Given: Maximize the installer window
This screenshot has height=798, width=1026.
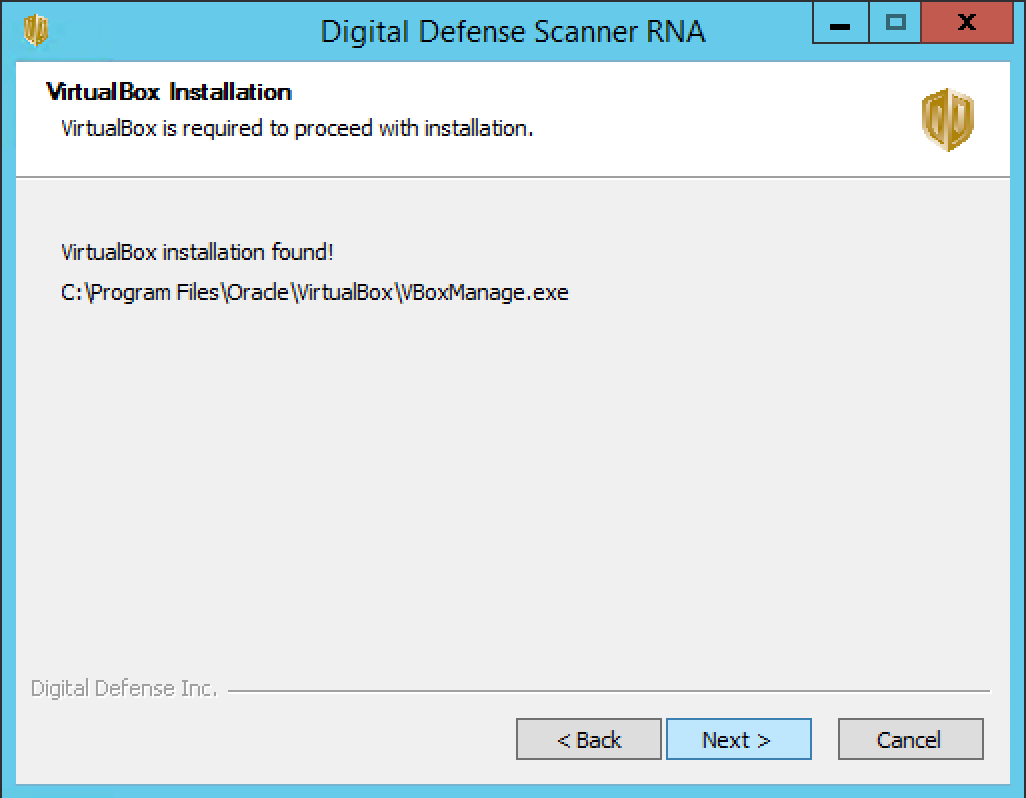Looking at the screenshot, I should click(x=895, y=22).
